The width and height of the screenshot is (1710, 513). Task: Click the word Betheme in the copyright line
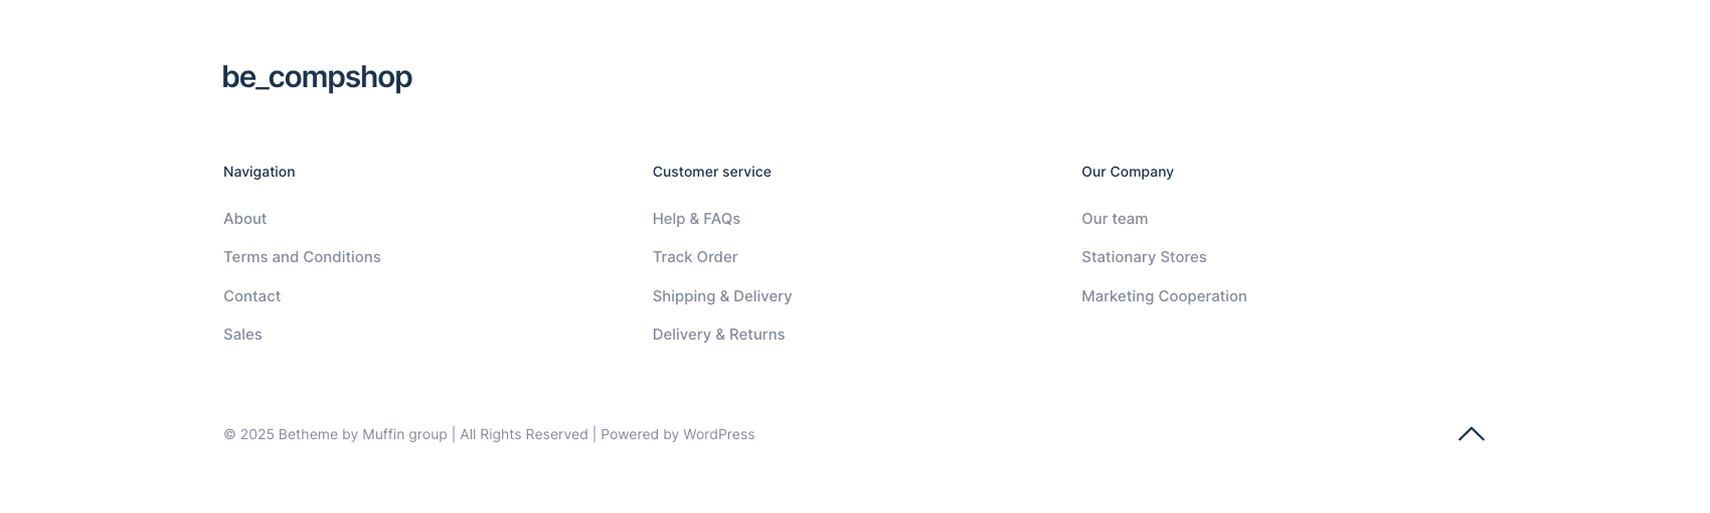(308, 435)
